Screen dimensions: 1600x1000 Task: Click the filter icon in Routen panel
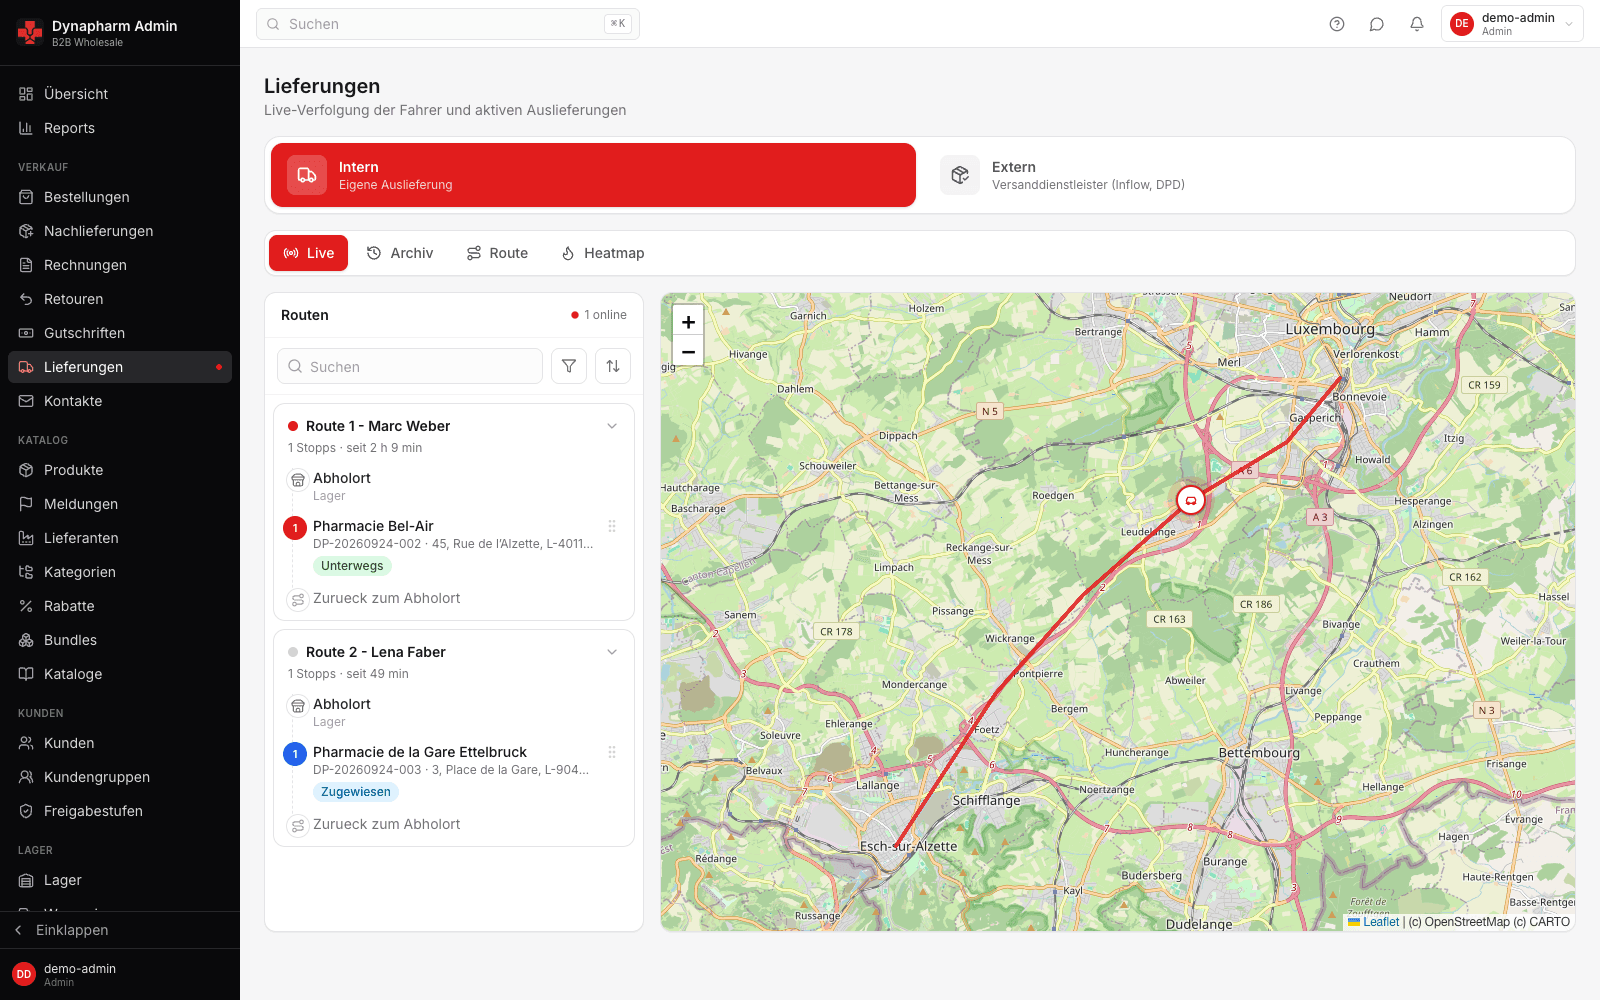click(569, 366)
